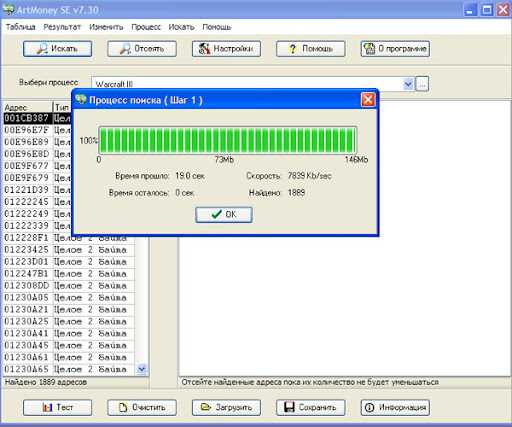Click the Тест button at bottom
Screen dimensions: 512x427
point(57,407)
